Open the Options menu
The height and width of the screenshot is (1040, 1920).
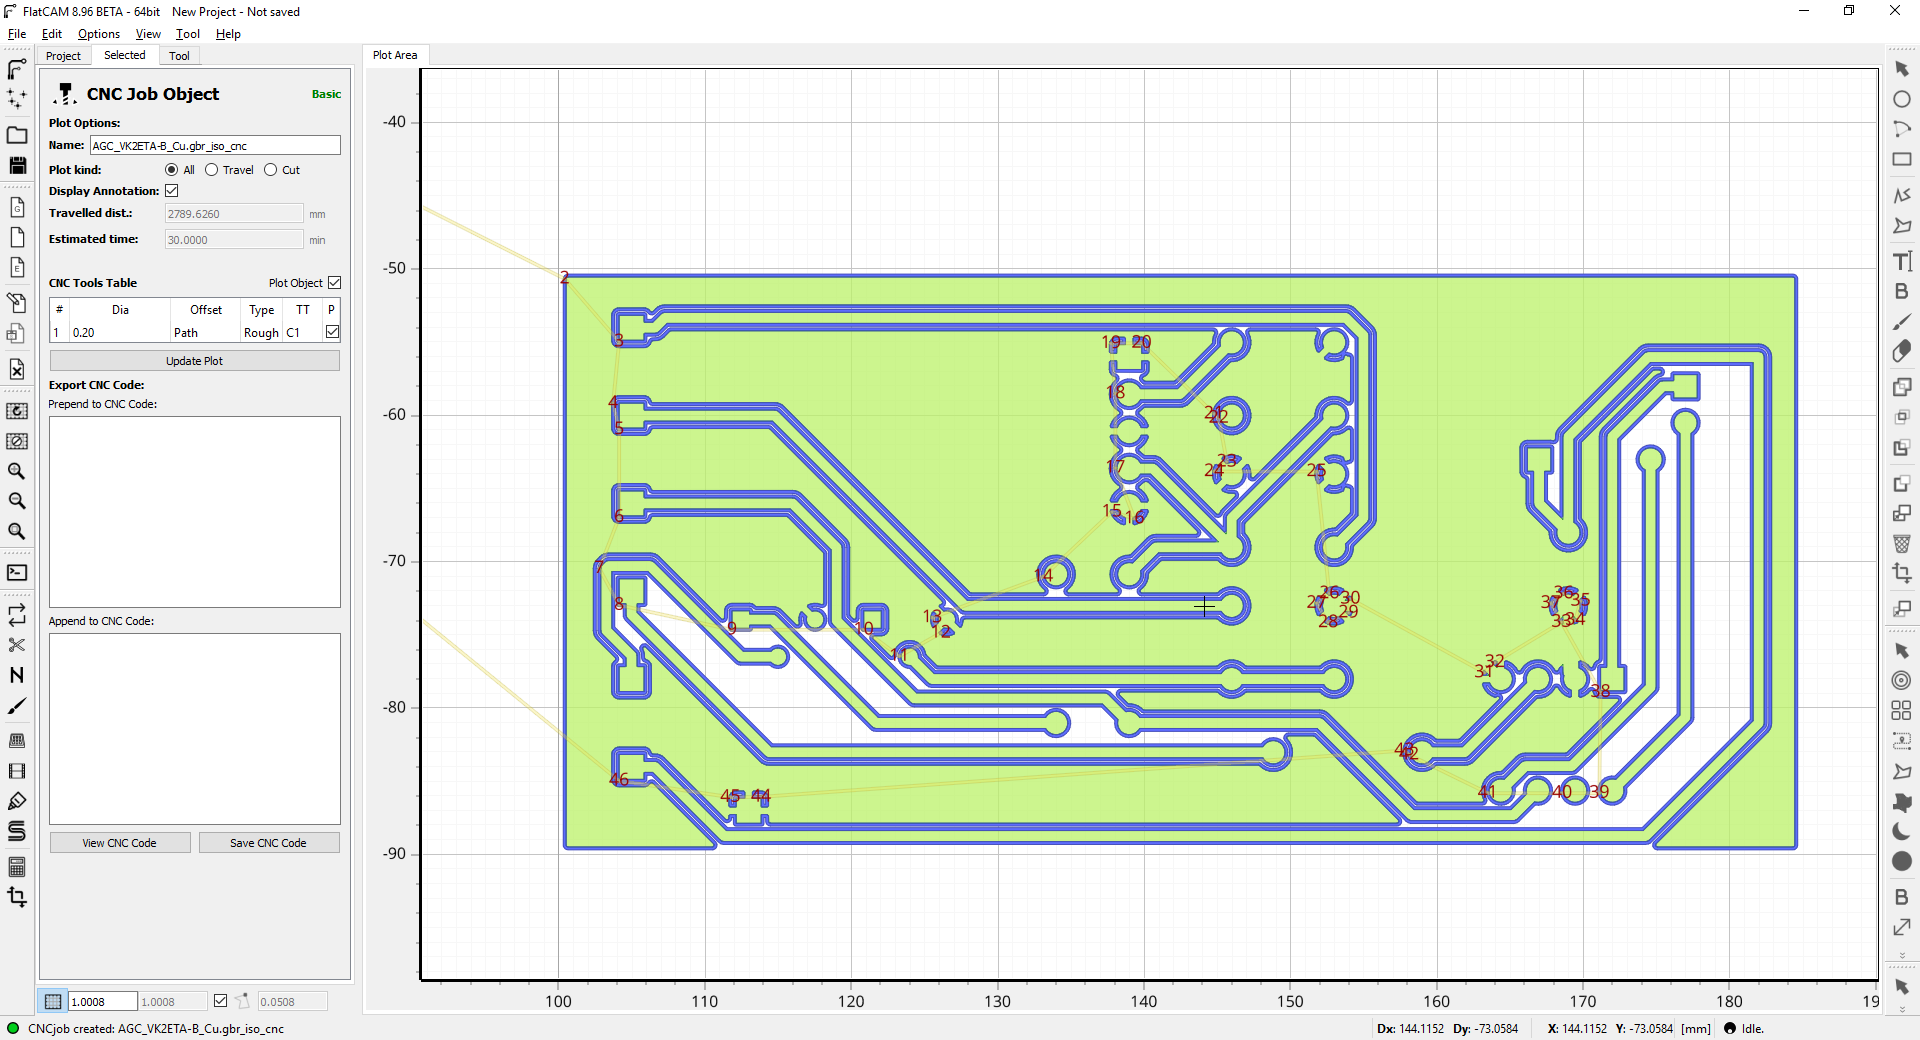coord(98,34)
